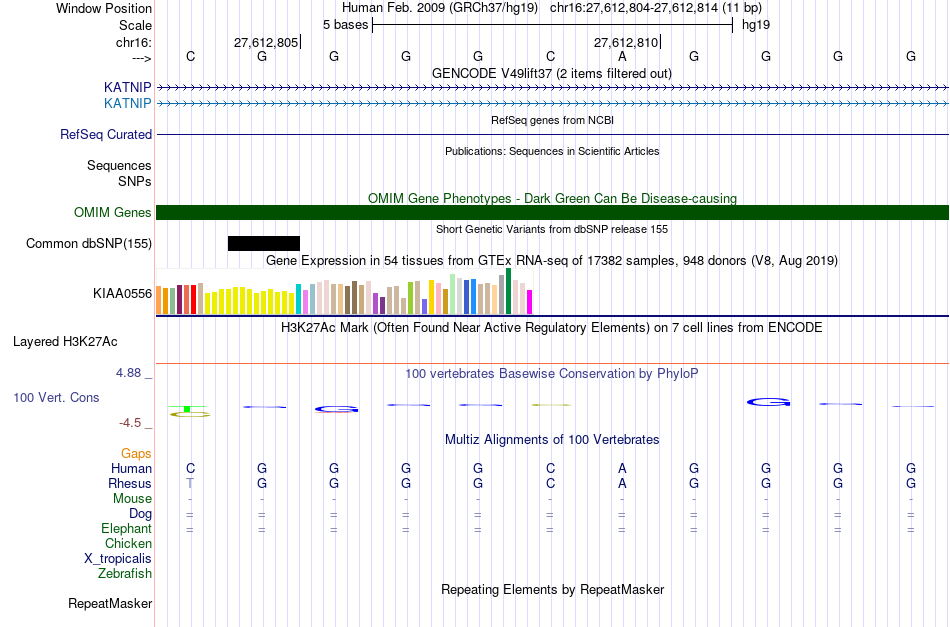The image size is (950, 627).
Task: Click OMIM Gene Phenotypes track title
Action: pyautogui.click(x=552, y=198)
